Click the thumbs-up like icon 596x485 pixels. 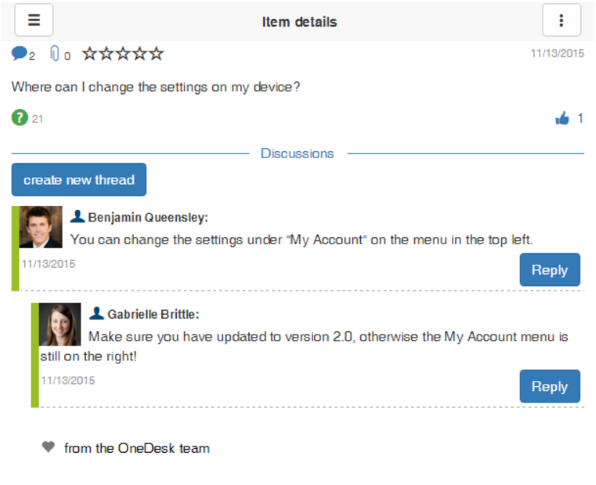click(562, 118)
